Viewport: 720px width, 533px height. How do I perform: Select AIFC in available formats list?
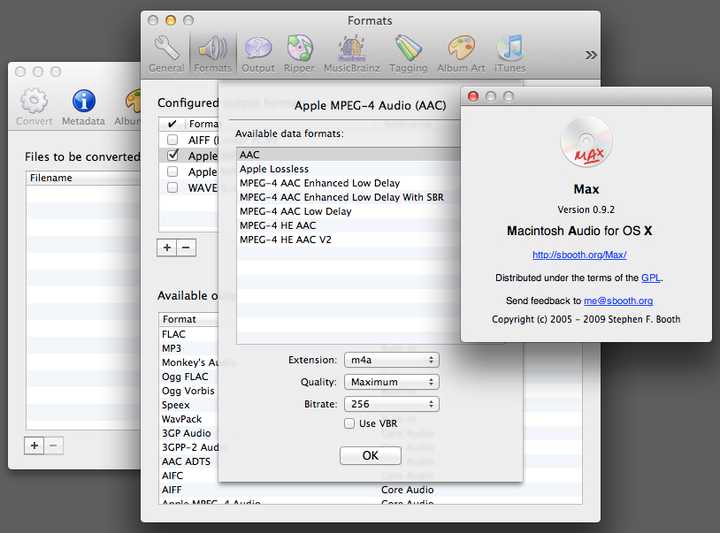pos(188,476)
